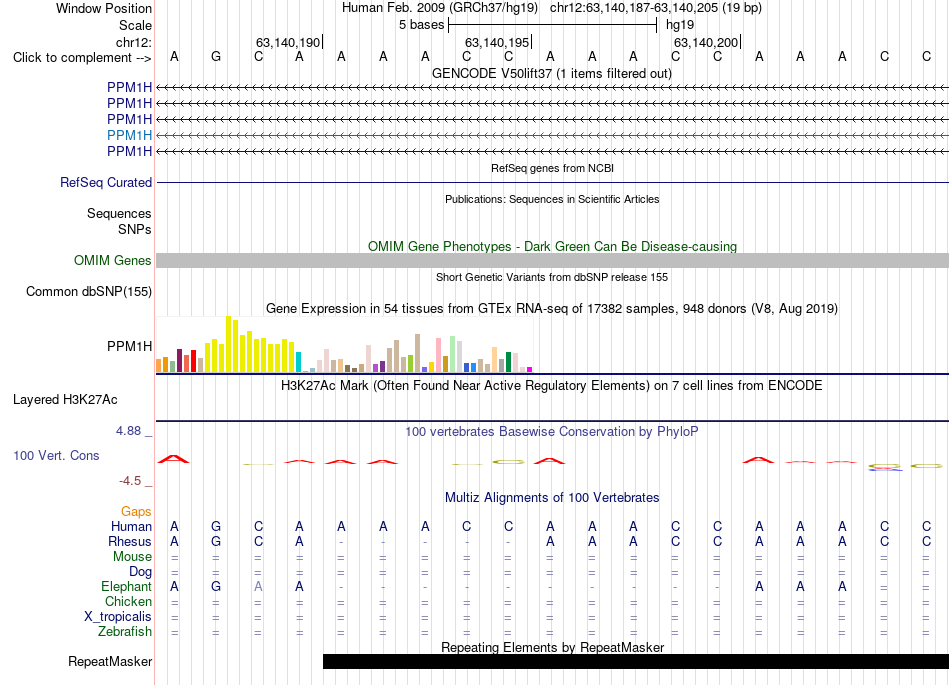The image size is (950, 685).
Task: Click 'Human Feb. 2009 (GRCh37/hg19)' assembly text
Action: [x=440, y=8]
